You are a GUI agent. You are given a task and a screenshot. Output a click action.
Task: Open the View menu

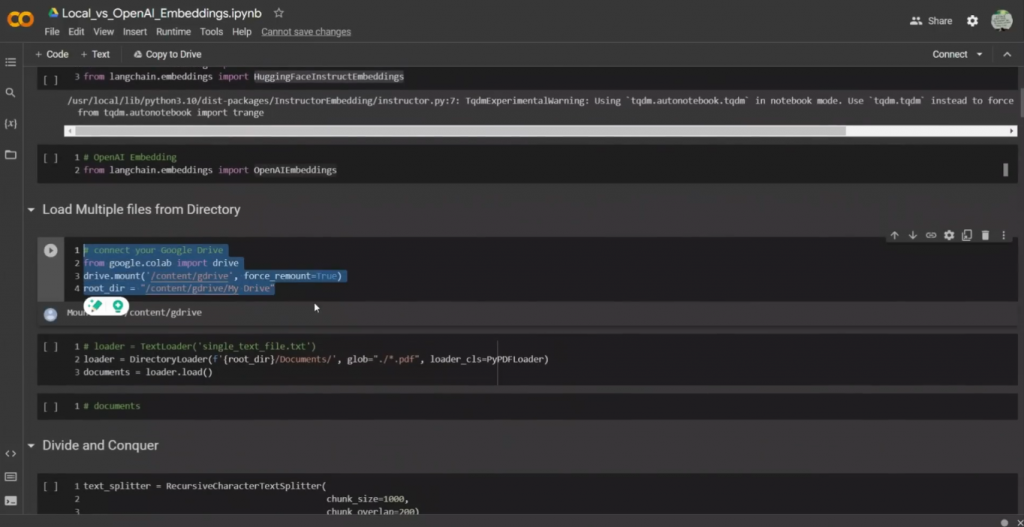[x=103, y=31]
